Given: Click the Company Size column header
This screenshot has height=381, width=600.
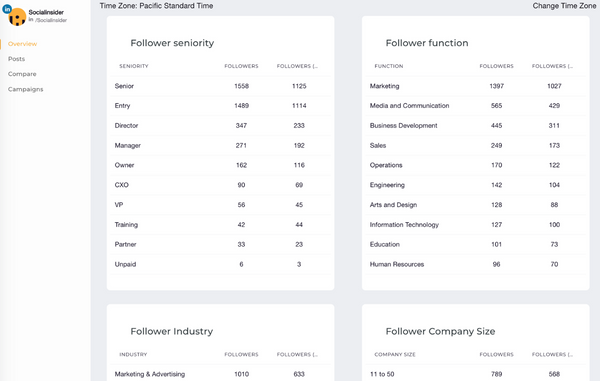Looking at the screenshot, I should 395,355.
